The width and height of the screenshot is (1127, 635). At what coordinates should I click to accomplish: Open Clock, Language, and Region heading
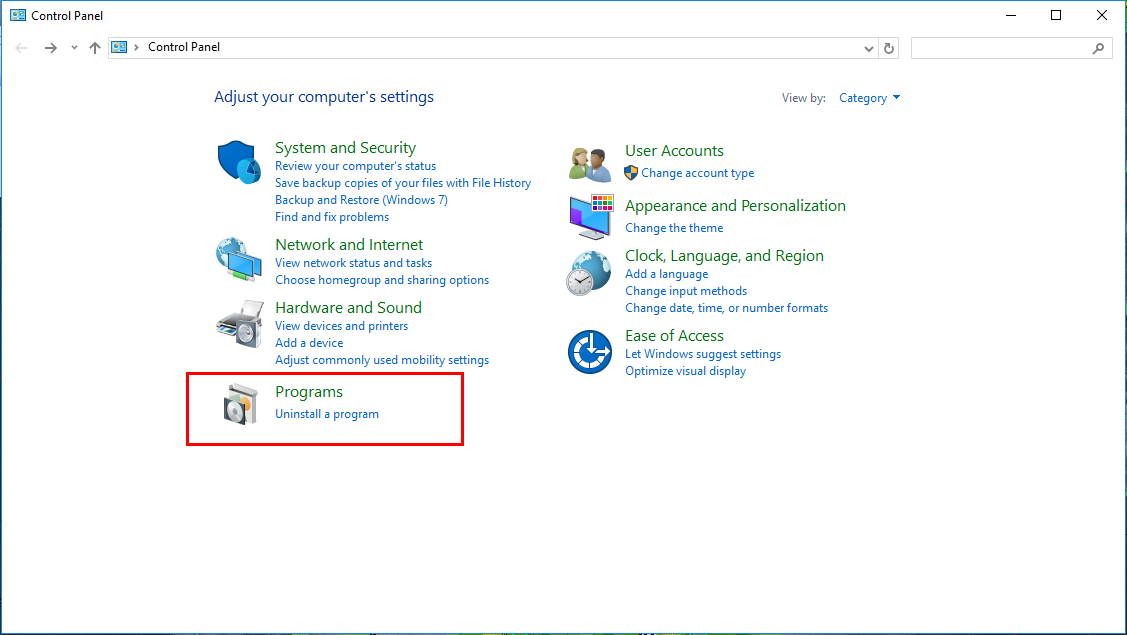[724, 256]
